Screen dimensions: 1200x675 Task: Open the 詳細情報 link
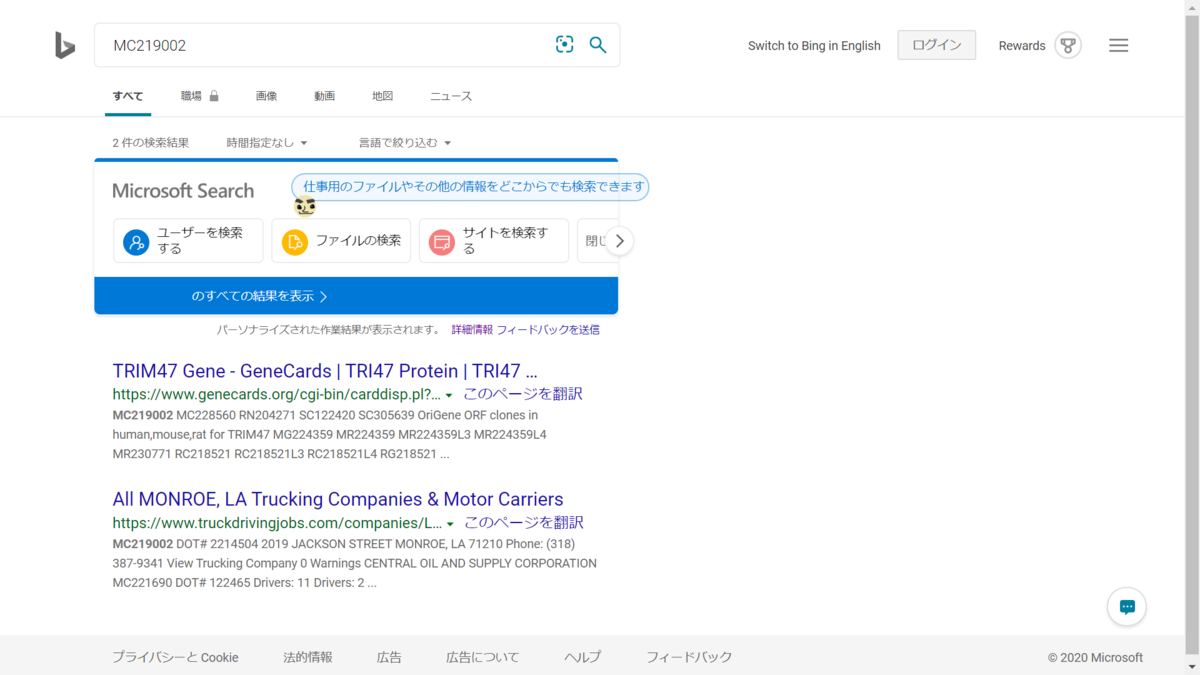click(x=472, y=329)
